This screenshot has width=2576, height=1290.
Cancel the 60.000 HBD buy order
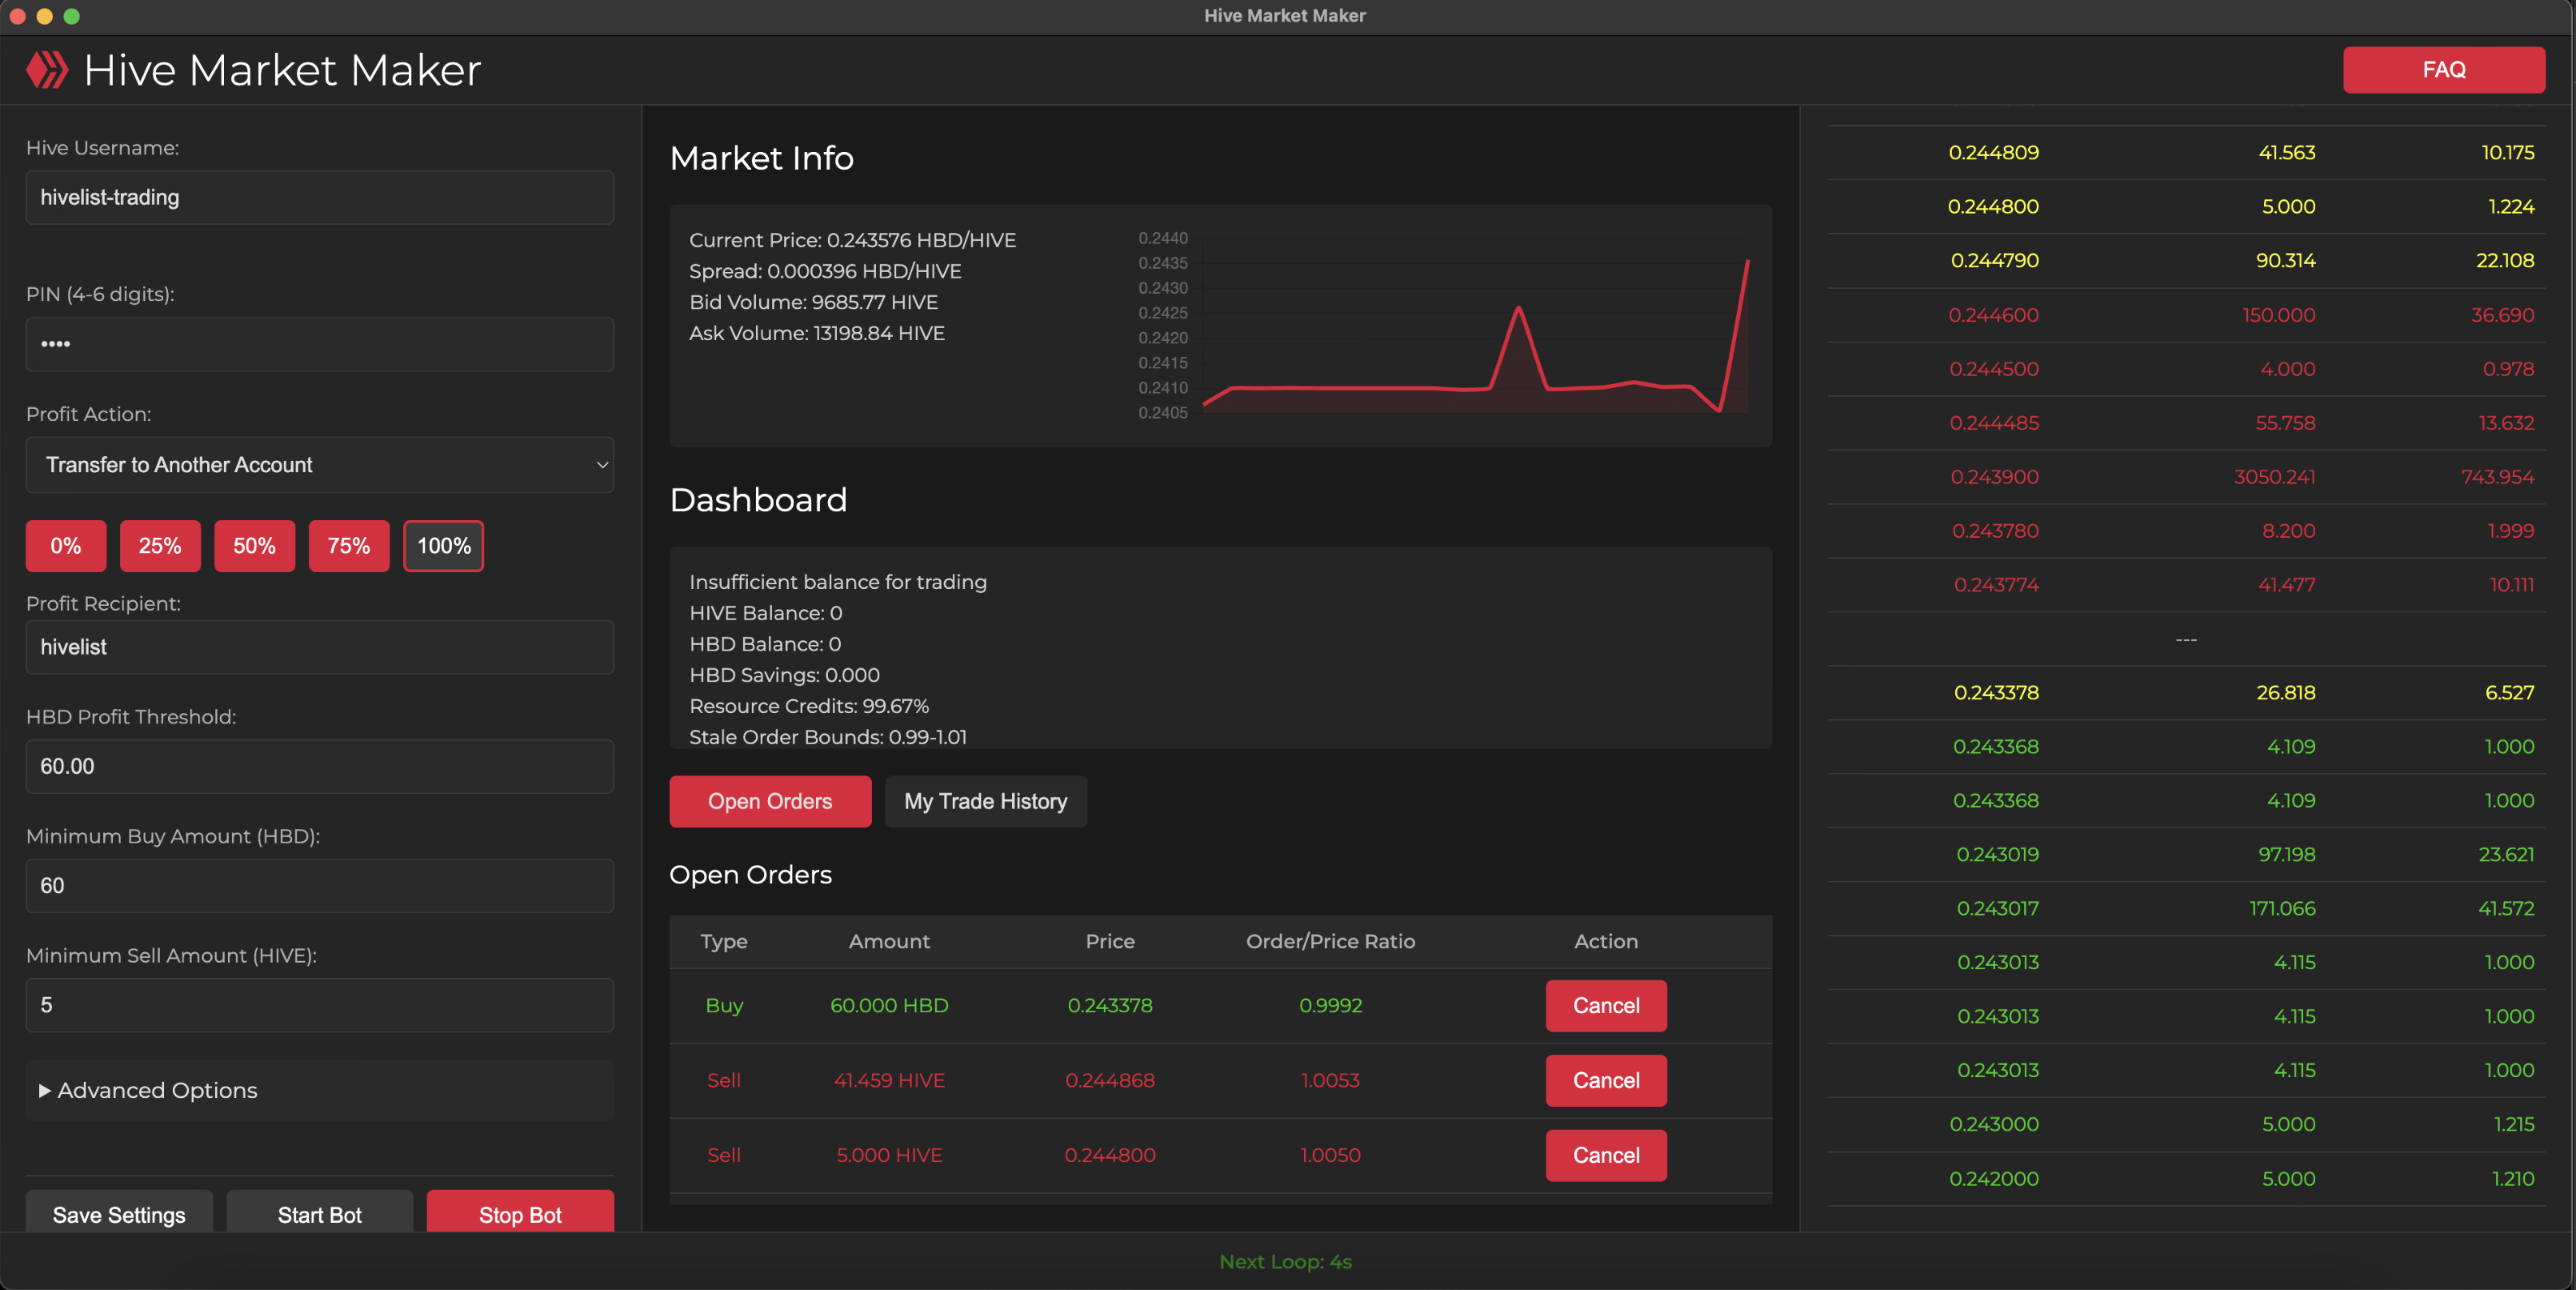pyautogui.click(x=1606, y=1006)
